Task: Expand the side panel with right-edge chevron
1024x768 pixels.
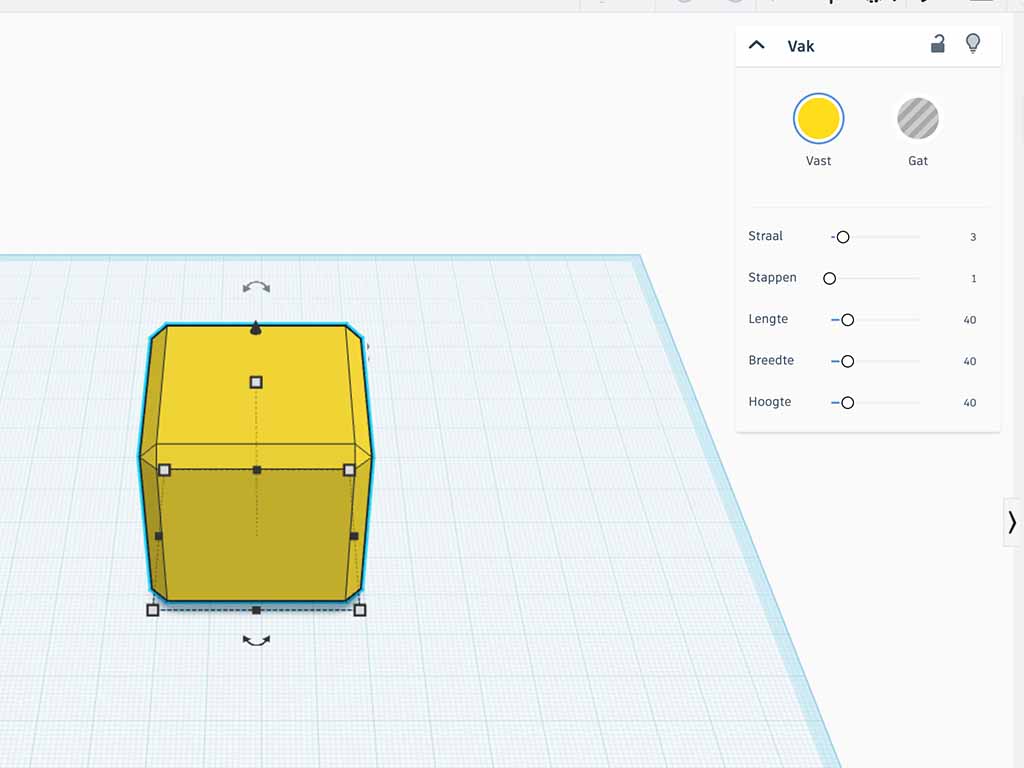Action: [x=1012, y=522]
